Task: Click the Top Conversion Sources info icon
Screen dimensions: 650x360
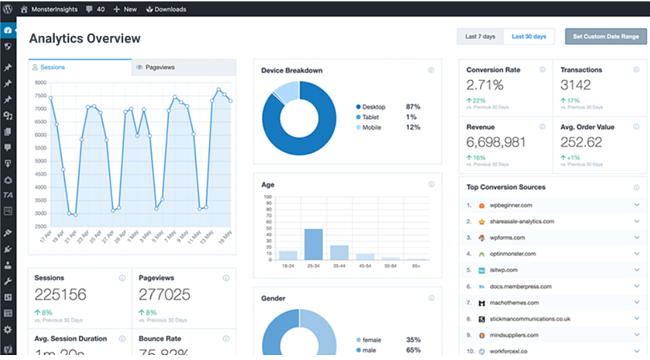Action: click(636, 187)
